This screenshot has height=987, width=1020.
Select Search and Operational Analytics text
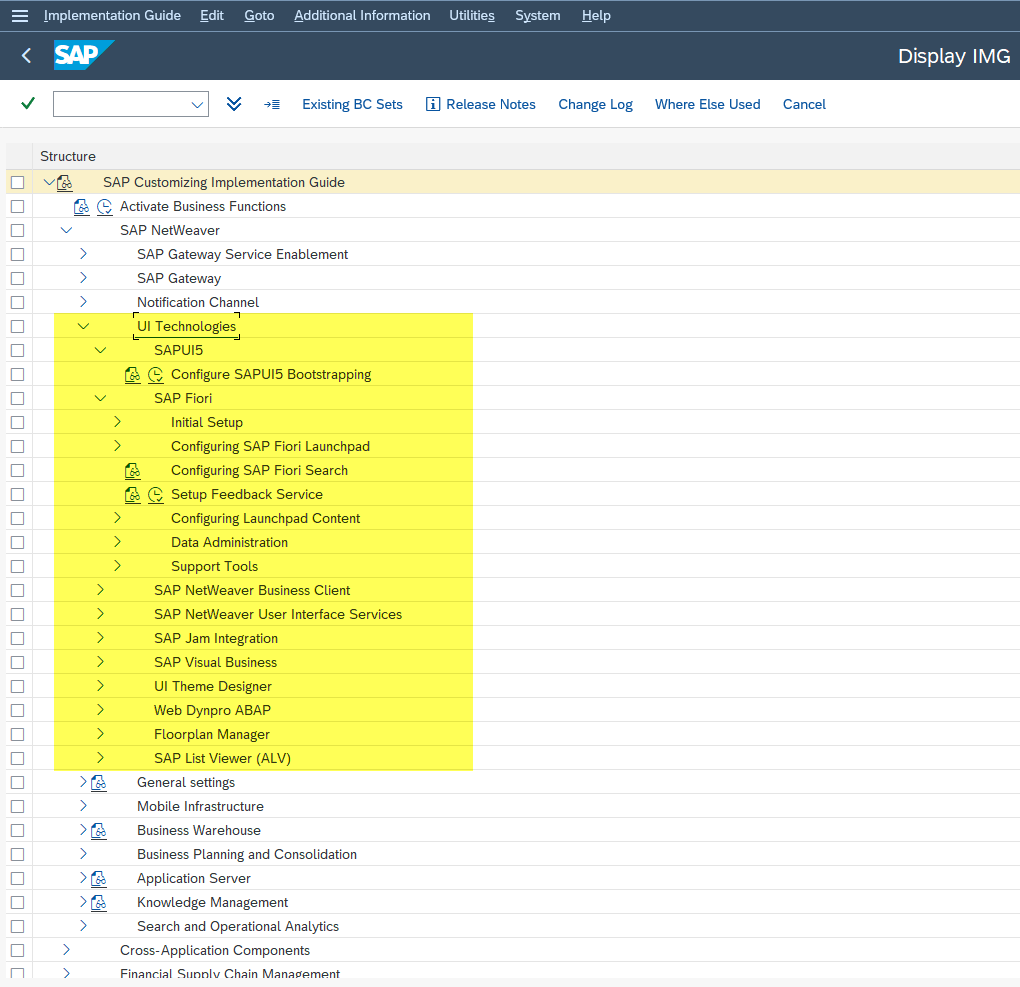click(x=238, y=926)
